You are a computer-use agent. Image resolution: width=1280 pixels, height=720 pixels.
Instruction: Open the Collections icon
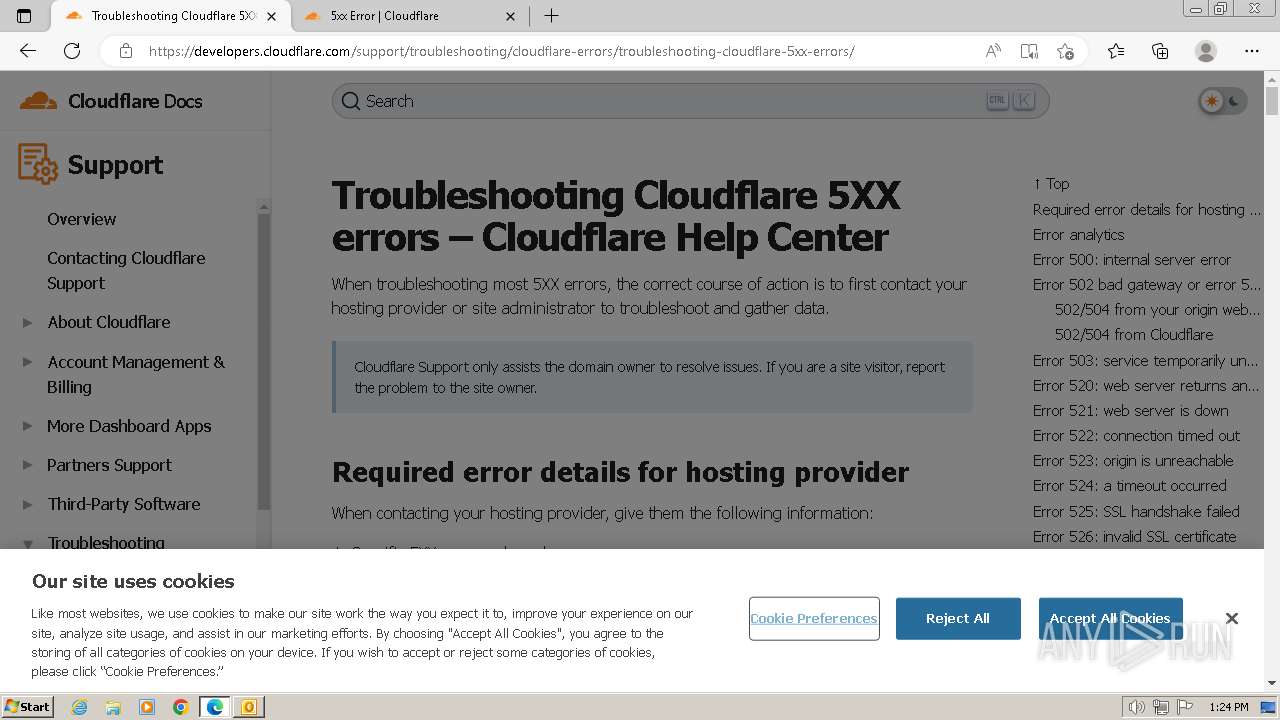(x=1160, y=51)
